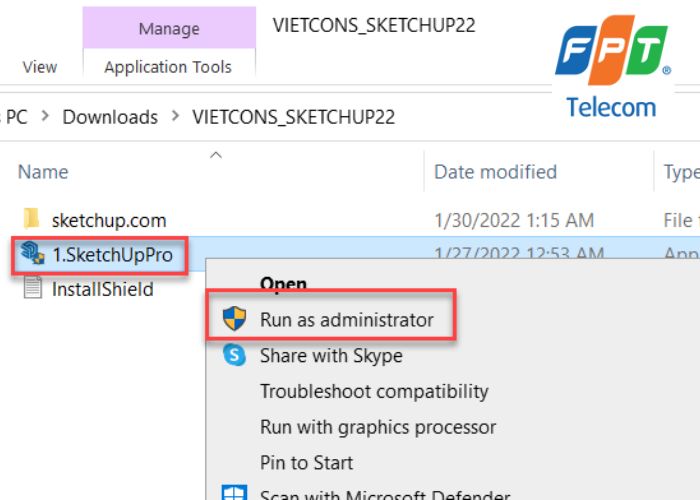Click the Skype icon in context menu
The width and height of the screenshot is (700, 500).
click(x=234, y=355)
